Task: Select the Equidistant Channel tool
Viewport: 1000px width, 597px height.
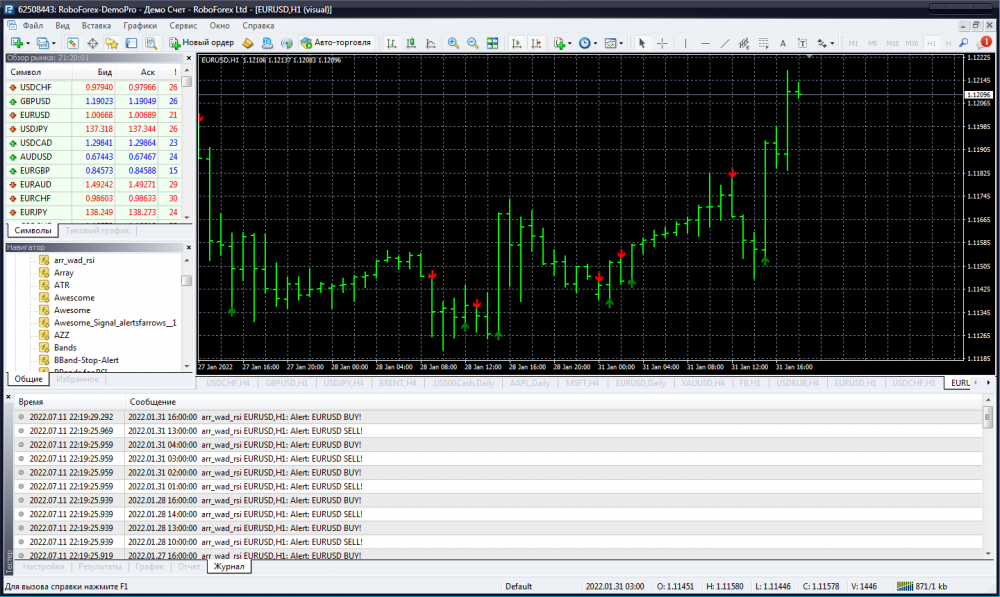Action: tap(744, 43)
